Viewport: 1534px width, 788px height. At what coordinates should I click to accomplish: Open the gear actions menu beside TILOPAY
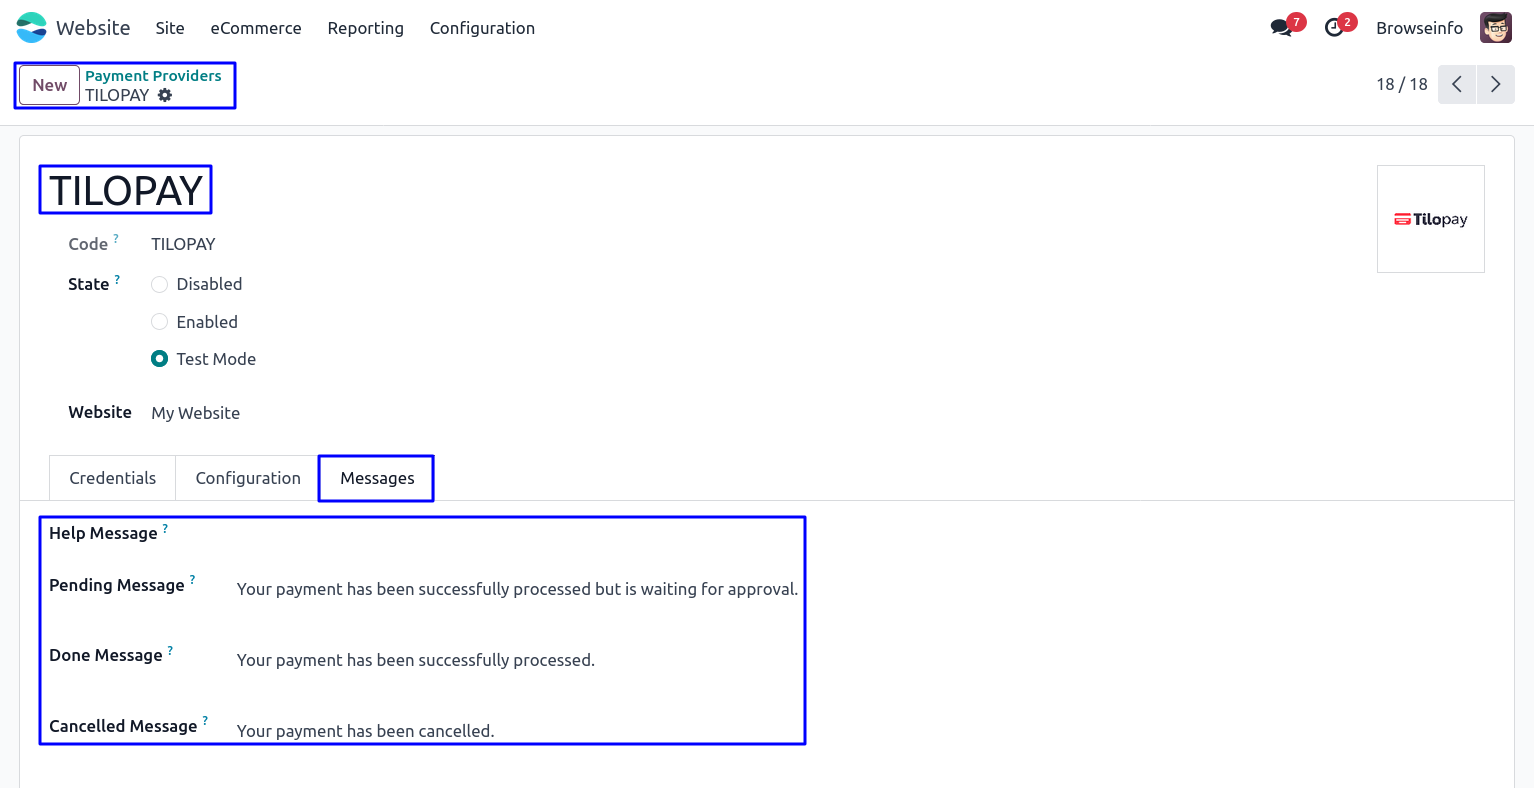point(165,95)
